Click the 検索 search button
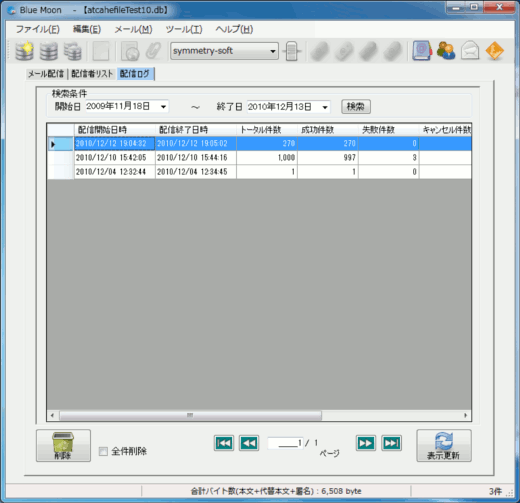Image resolution: width=520 pixels, height=503 pixels. [x=356, y=107]
